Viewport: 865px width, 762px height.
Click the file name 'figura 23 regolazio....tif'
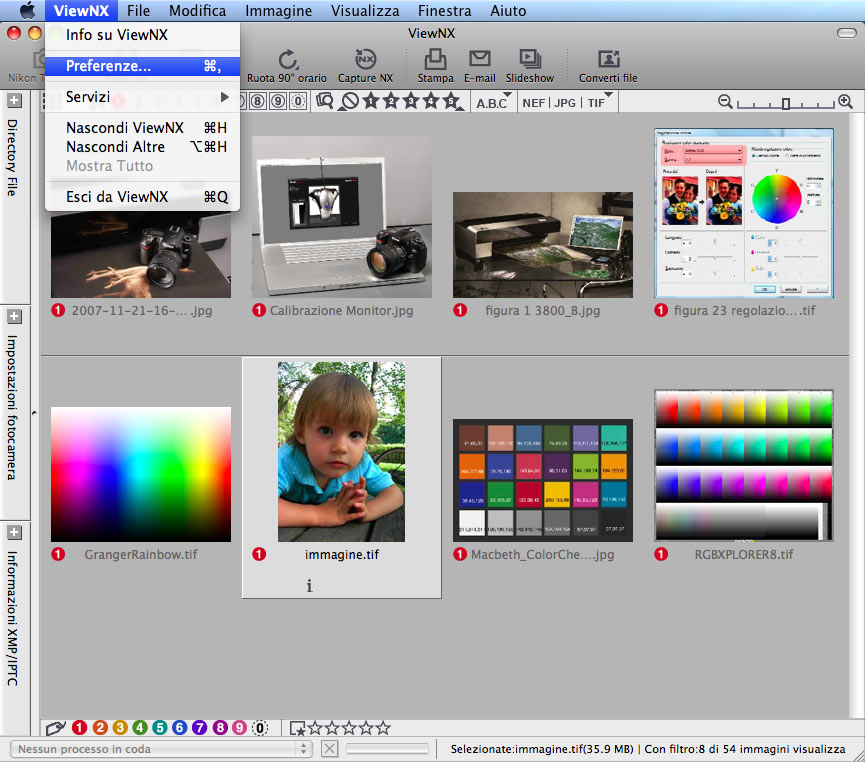(x=744, y=311)
